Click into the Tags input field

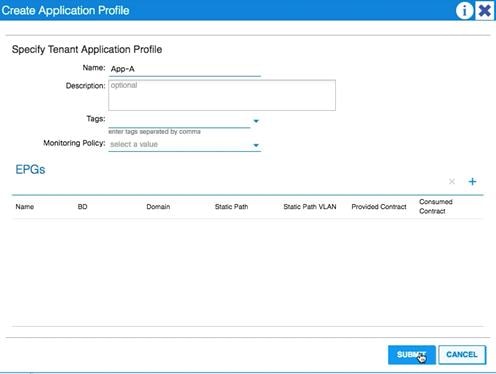pyautogui.click(x=179, y=121)
